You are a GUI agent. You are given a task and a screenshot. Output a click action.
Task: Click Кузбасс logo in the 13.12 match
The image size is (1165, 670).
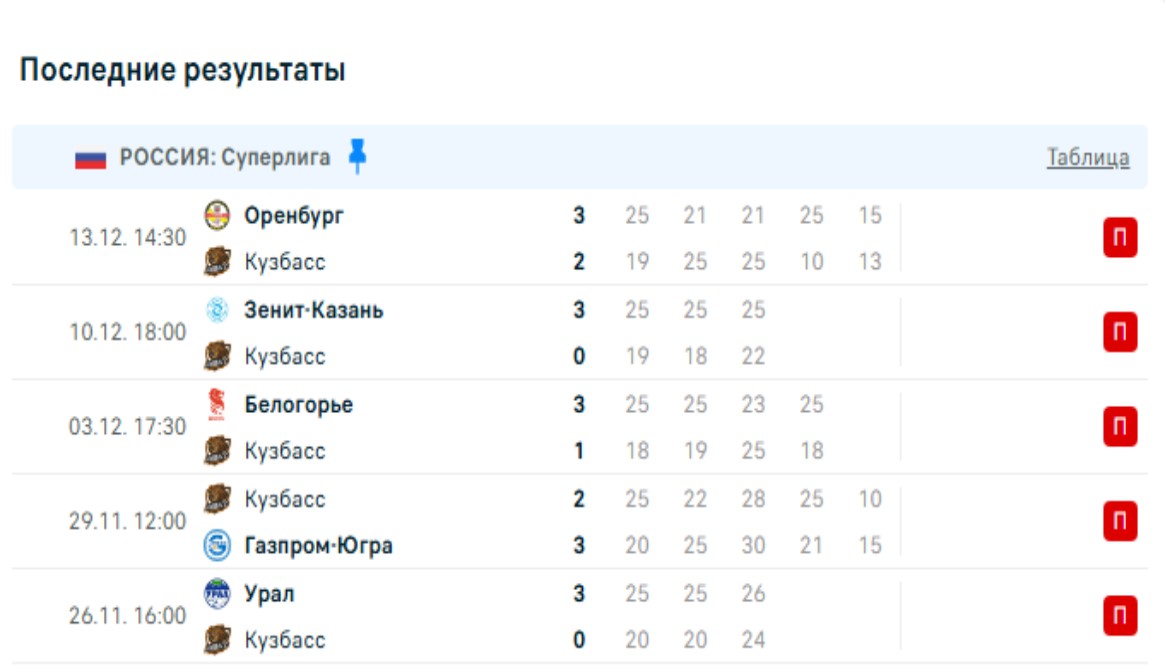[x=217, y=262]
